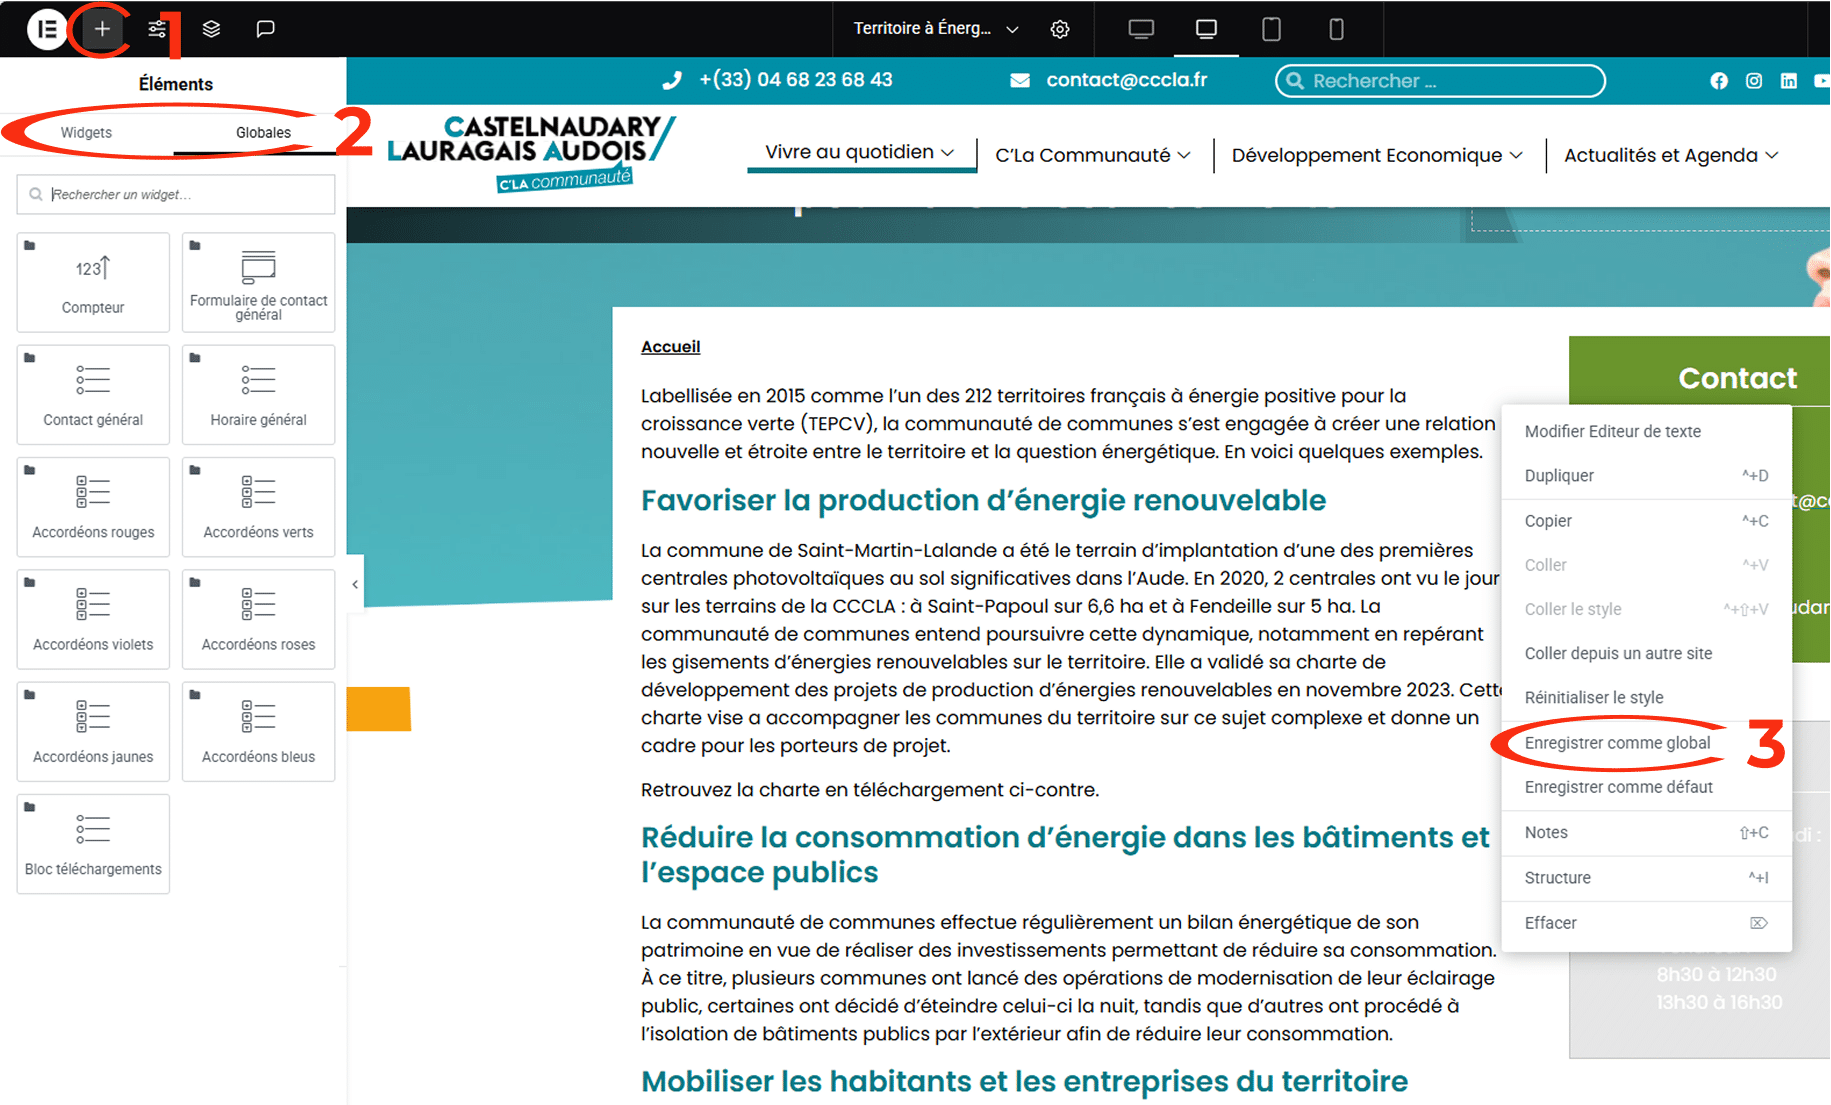Image resolution: width=1831 pixels, height=1105 pixels.
Task: Switch to mobile preview mode
Action: click(1336, 29)
